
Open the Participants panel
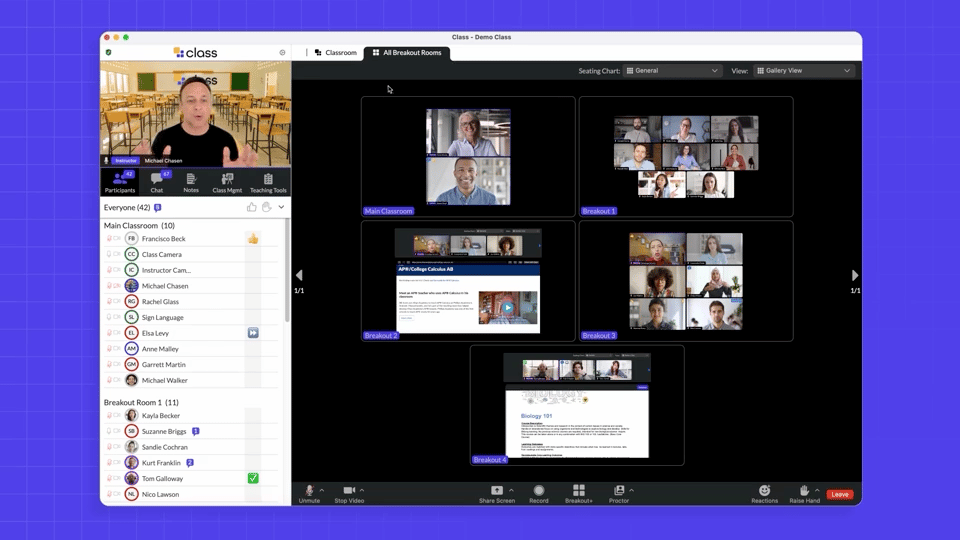click(x=119, y=181)
